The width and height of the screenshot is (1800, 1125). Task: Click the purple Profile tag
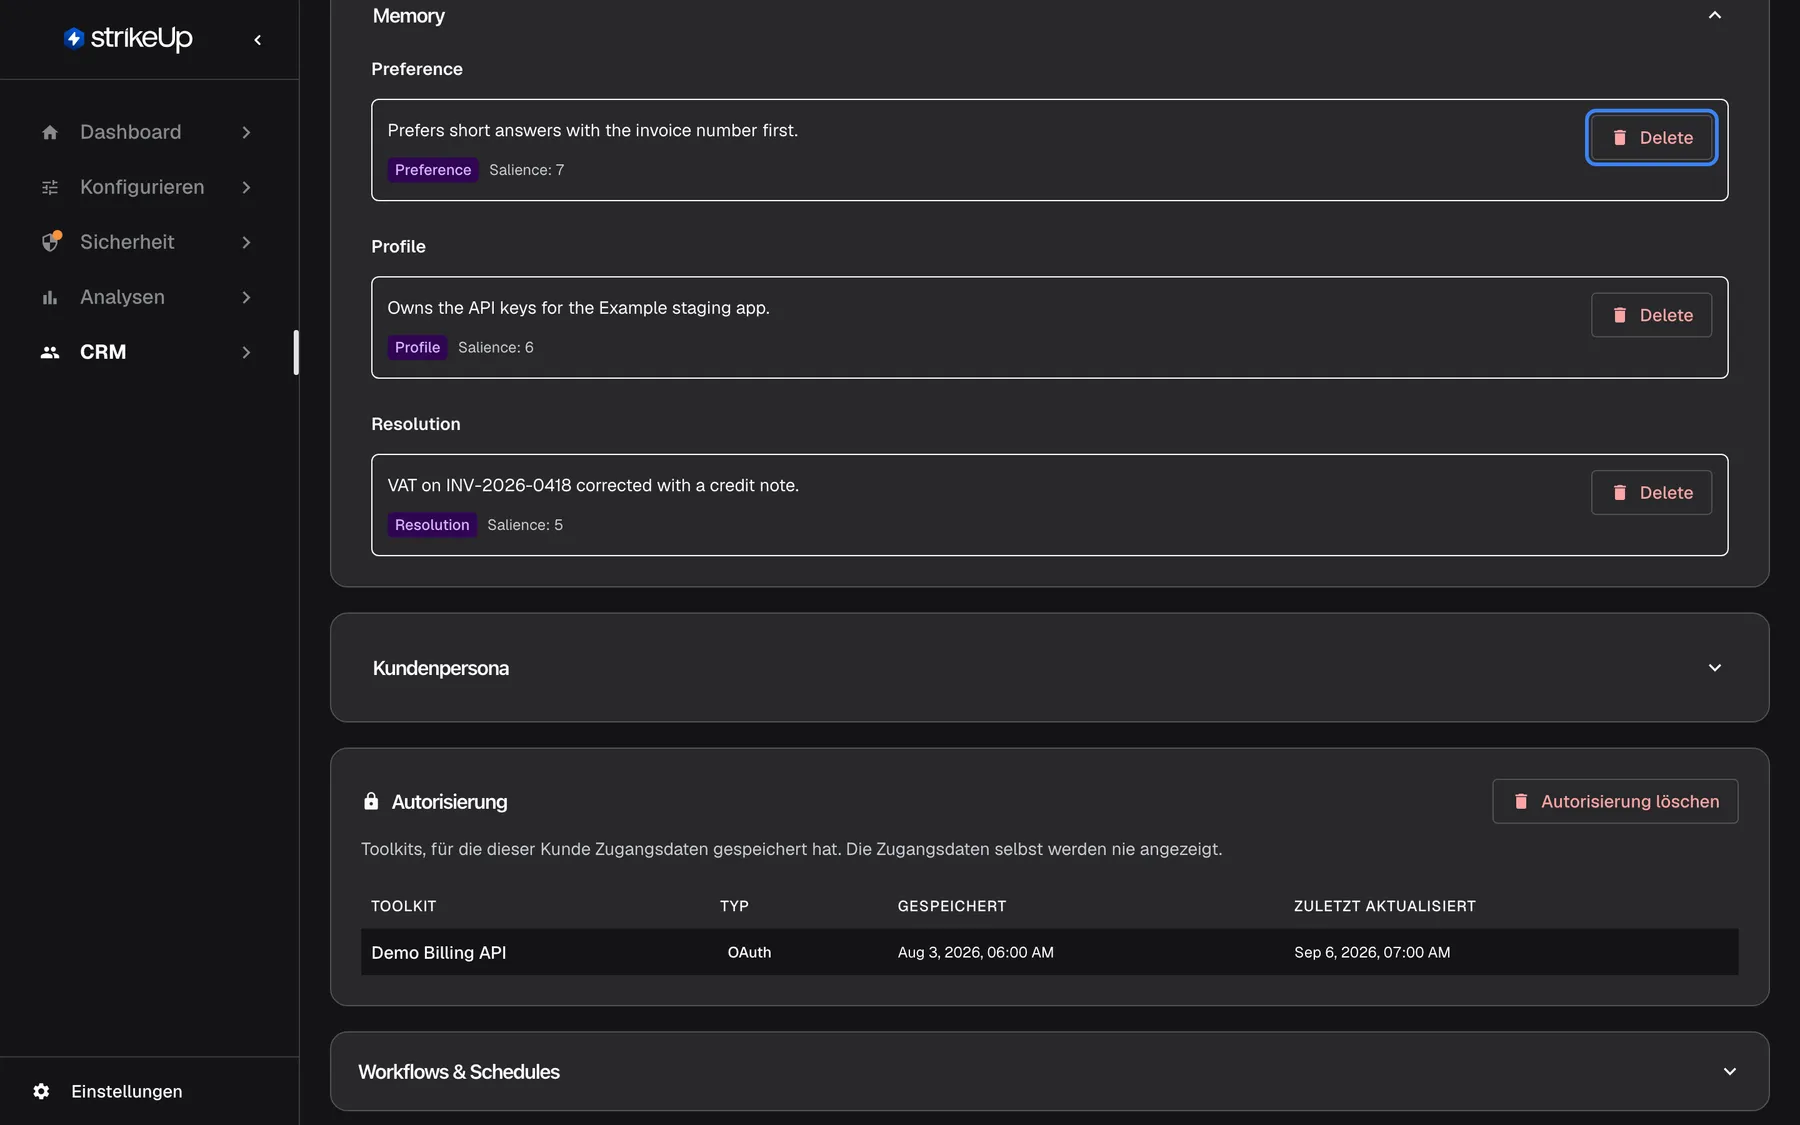tap(417, 347)
